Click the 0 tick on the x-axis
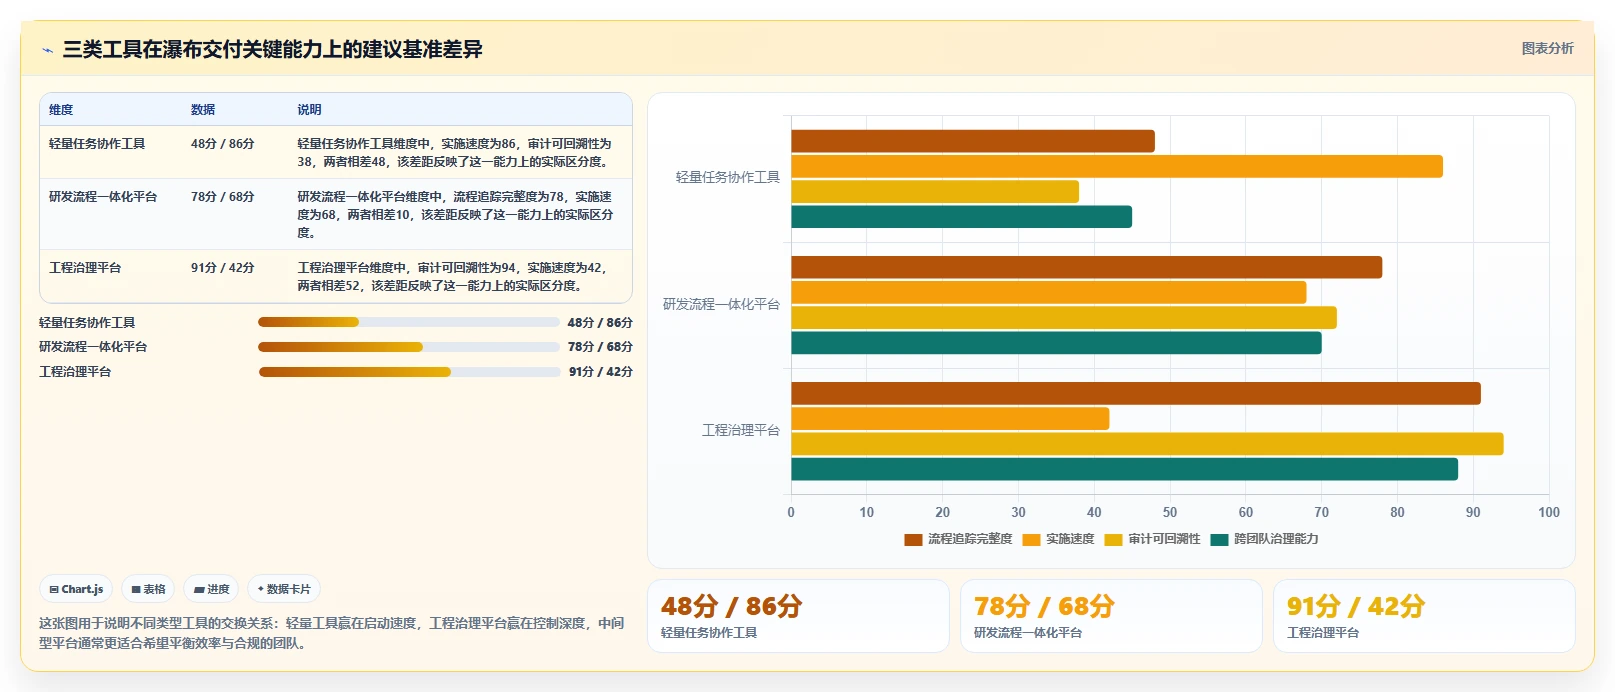Screen dimensions: 1615x692 coord(791,512)
